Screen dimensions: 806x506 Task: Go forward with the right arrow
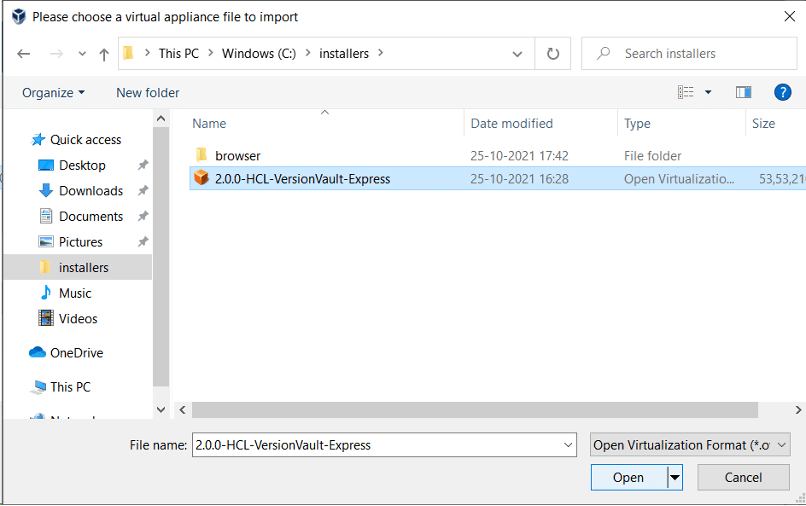(x=56, y=53)
